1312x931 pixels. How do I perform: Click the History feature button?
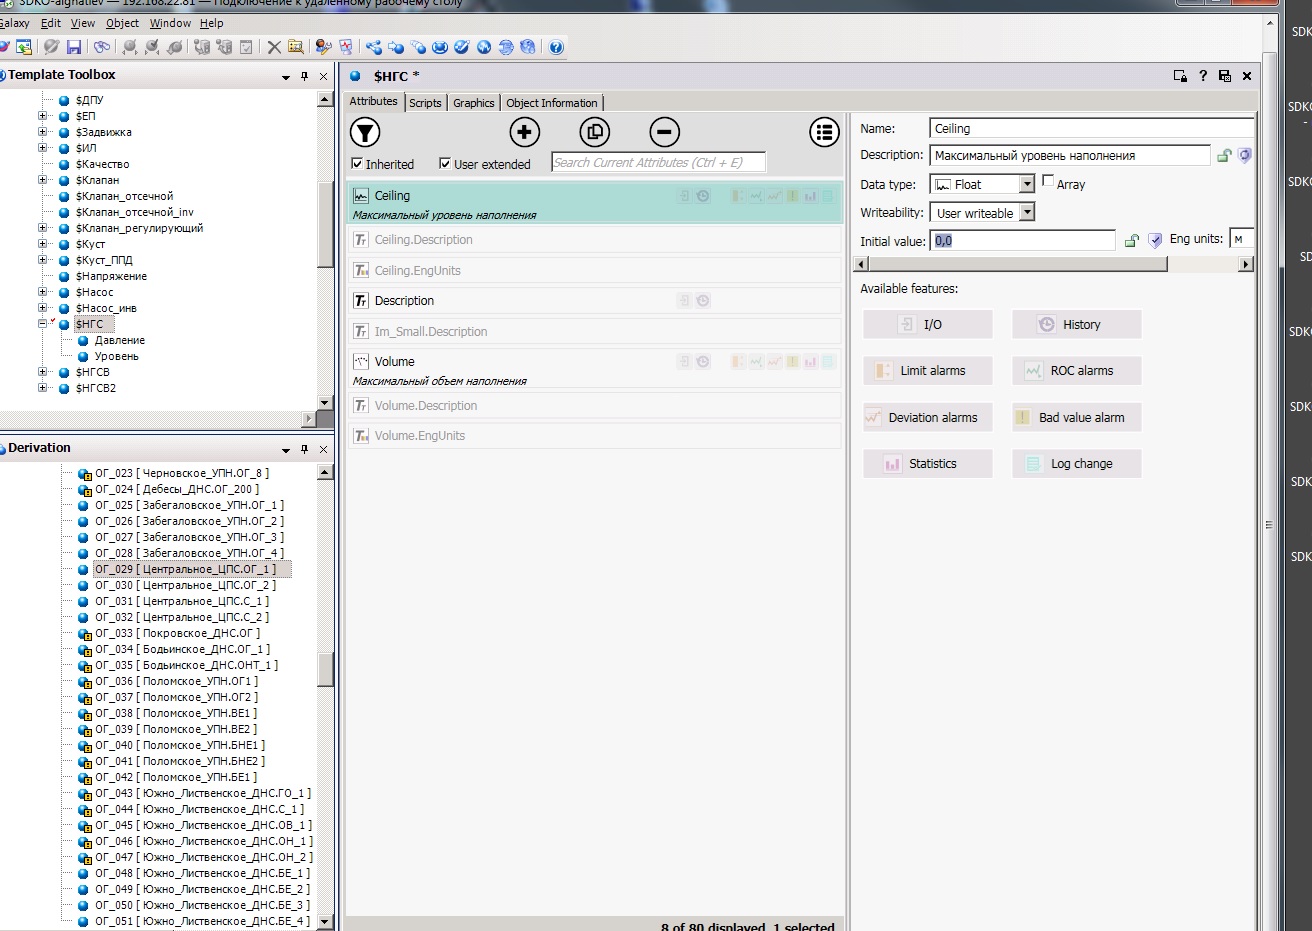pos(1076,325)
